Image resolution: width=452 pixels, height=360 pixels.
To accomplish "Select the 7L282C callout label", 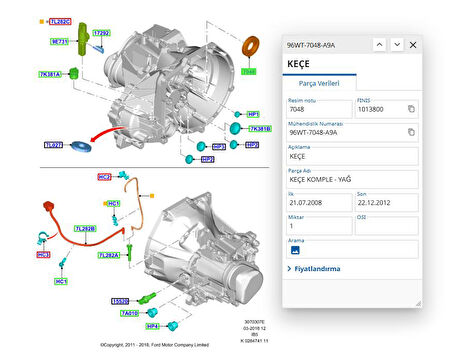I will pyautogui.click(x=60, y=22).
